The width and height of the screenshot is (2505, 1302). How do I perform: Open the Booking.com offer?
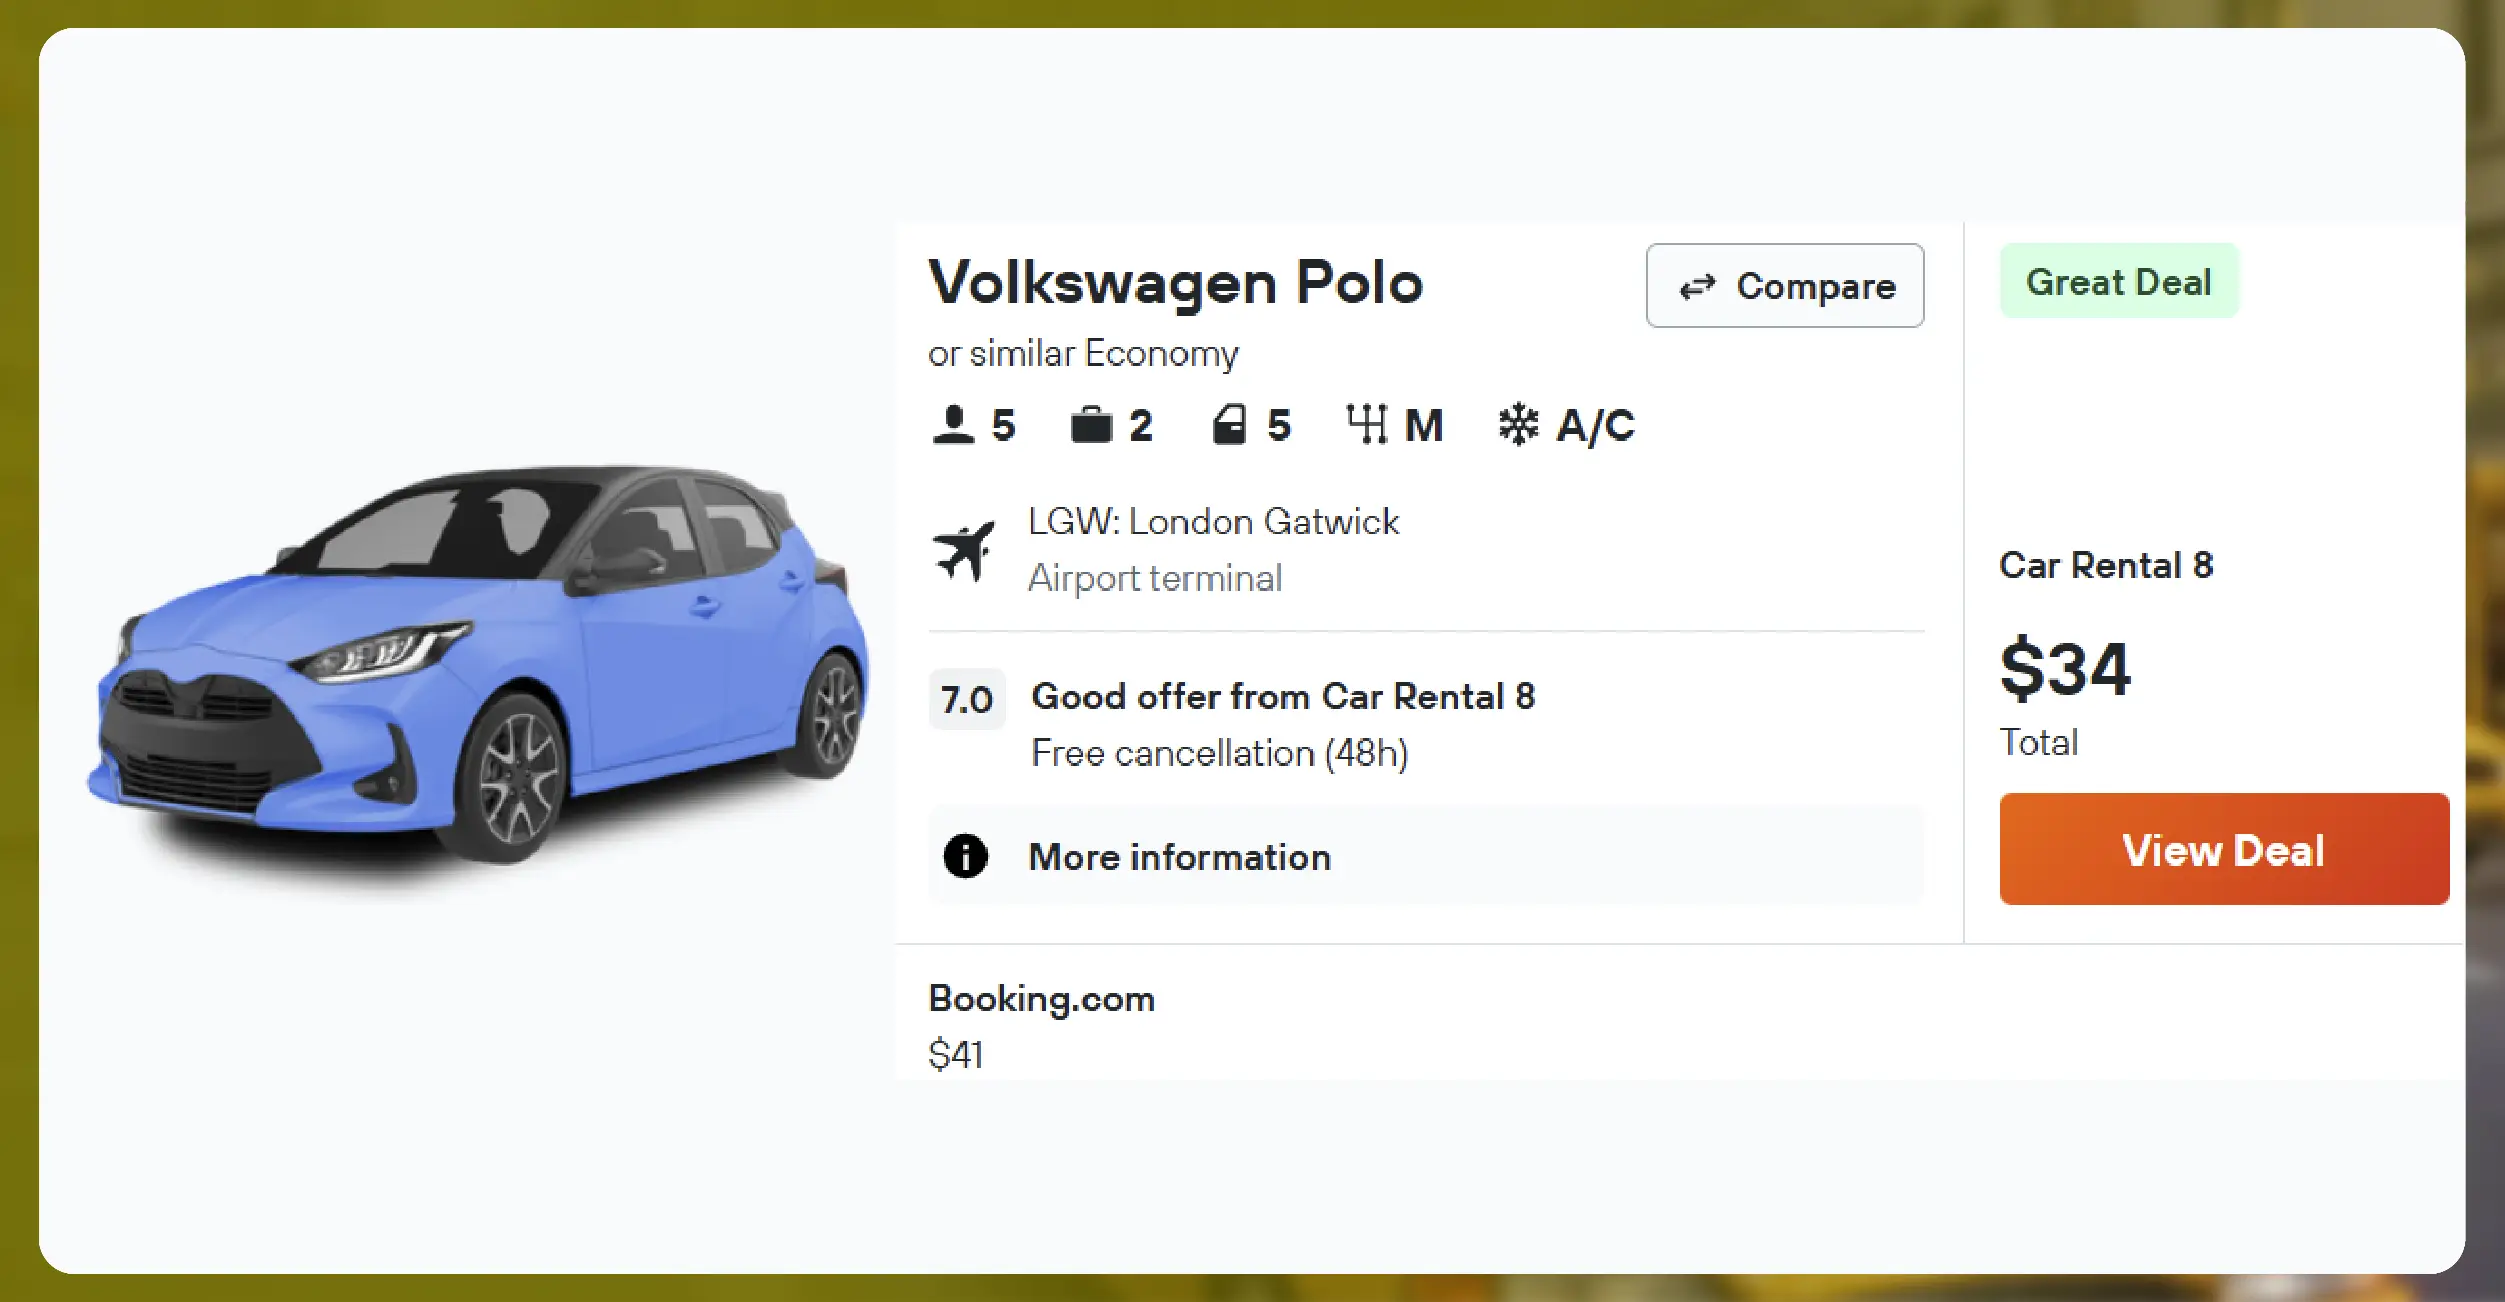(x=1041, y=999)
